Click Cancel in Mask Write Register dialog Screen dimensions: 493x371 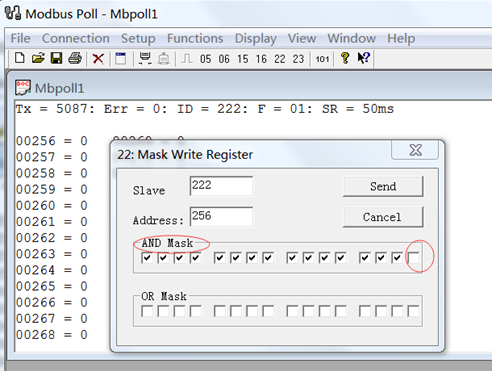[x=383, y=217]
